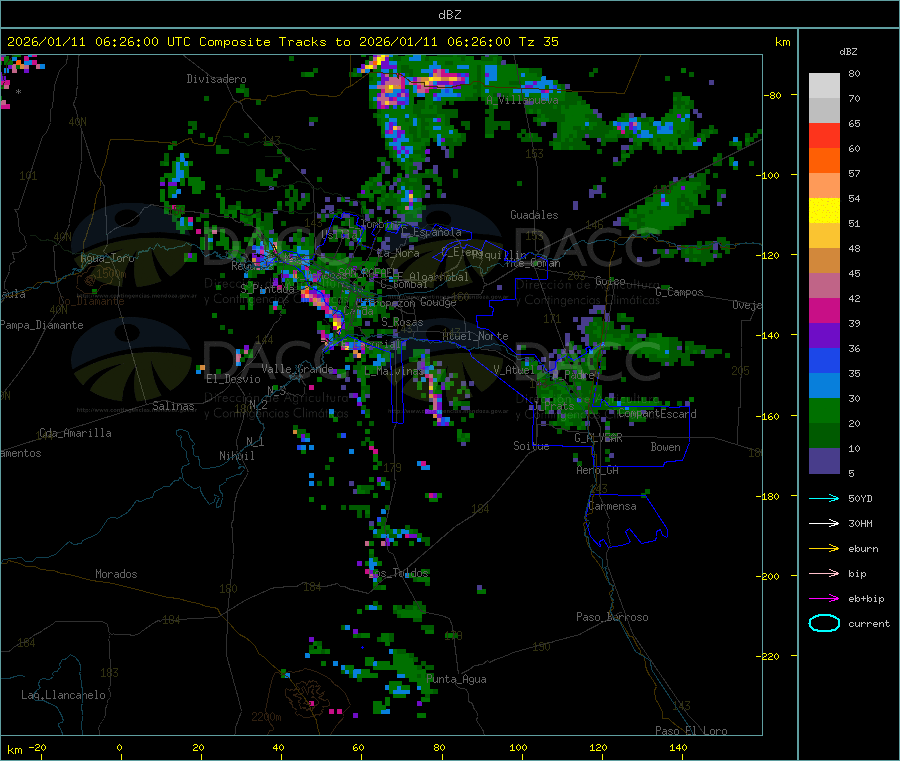Image resolution: width=900 pixels, height=761 pixels.
Task: Click the 'G_Campos' map label
Action: coord(679,292)
